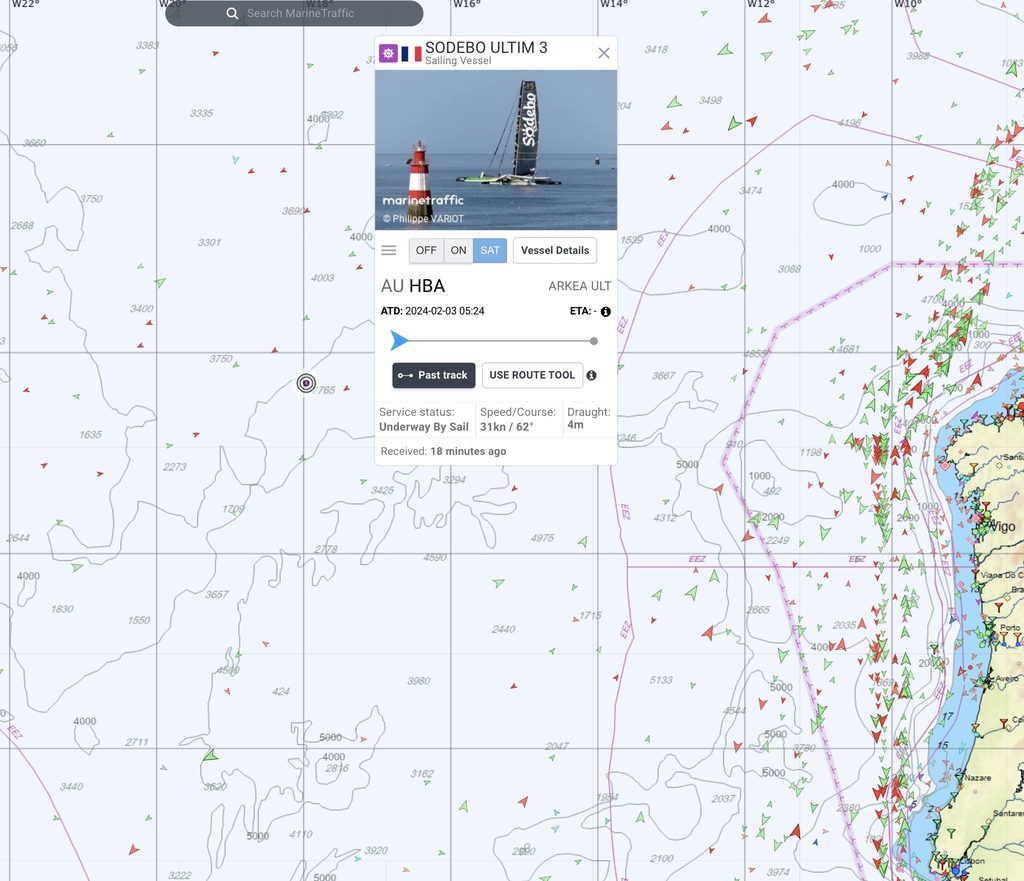Click the info icon beside USE ROUTE TOOL

(x=592, y=376)
